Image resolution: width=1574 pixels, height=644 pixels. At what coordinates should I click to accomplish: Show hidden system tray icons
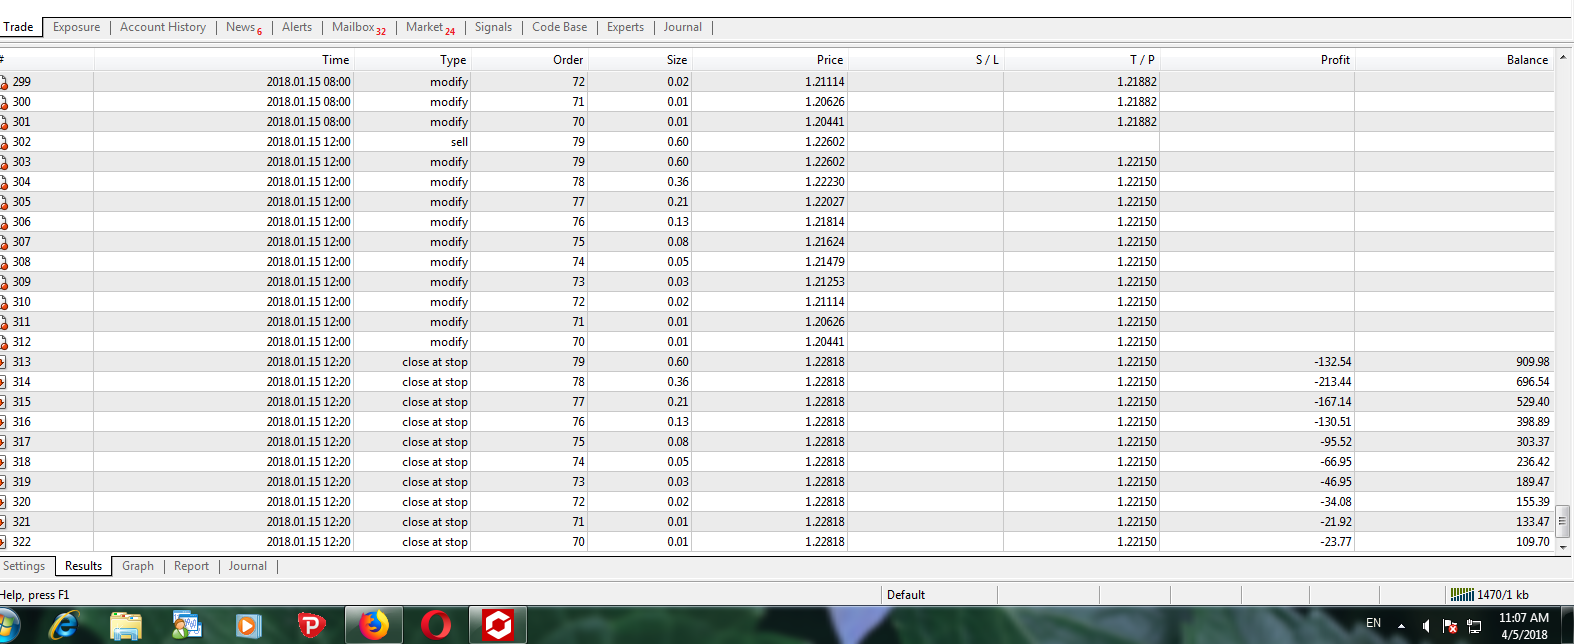click(x=1401, y=626)
